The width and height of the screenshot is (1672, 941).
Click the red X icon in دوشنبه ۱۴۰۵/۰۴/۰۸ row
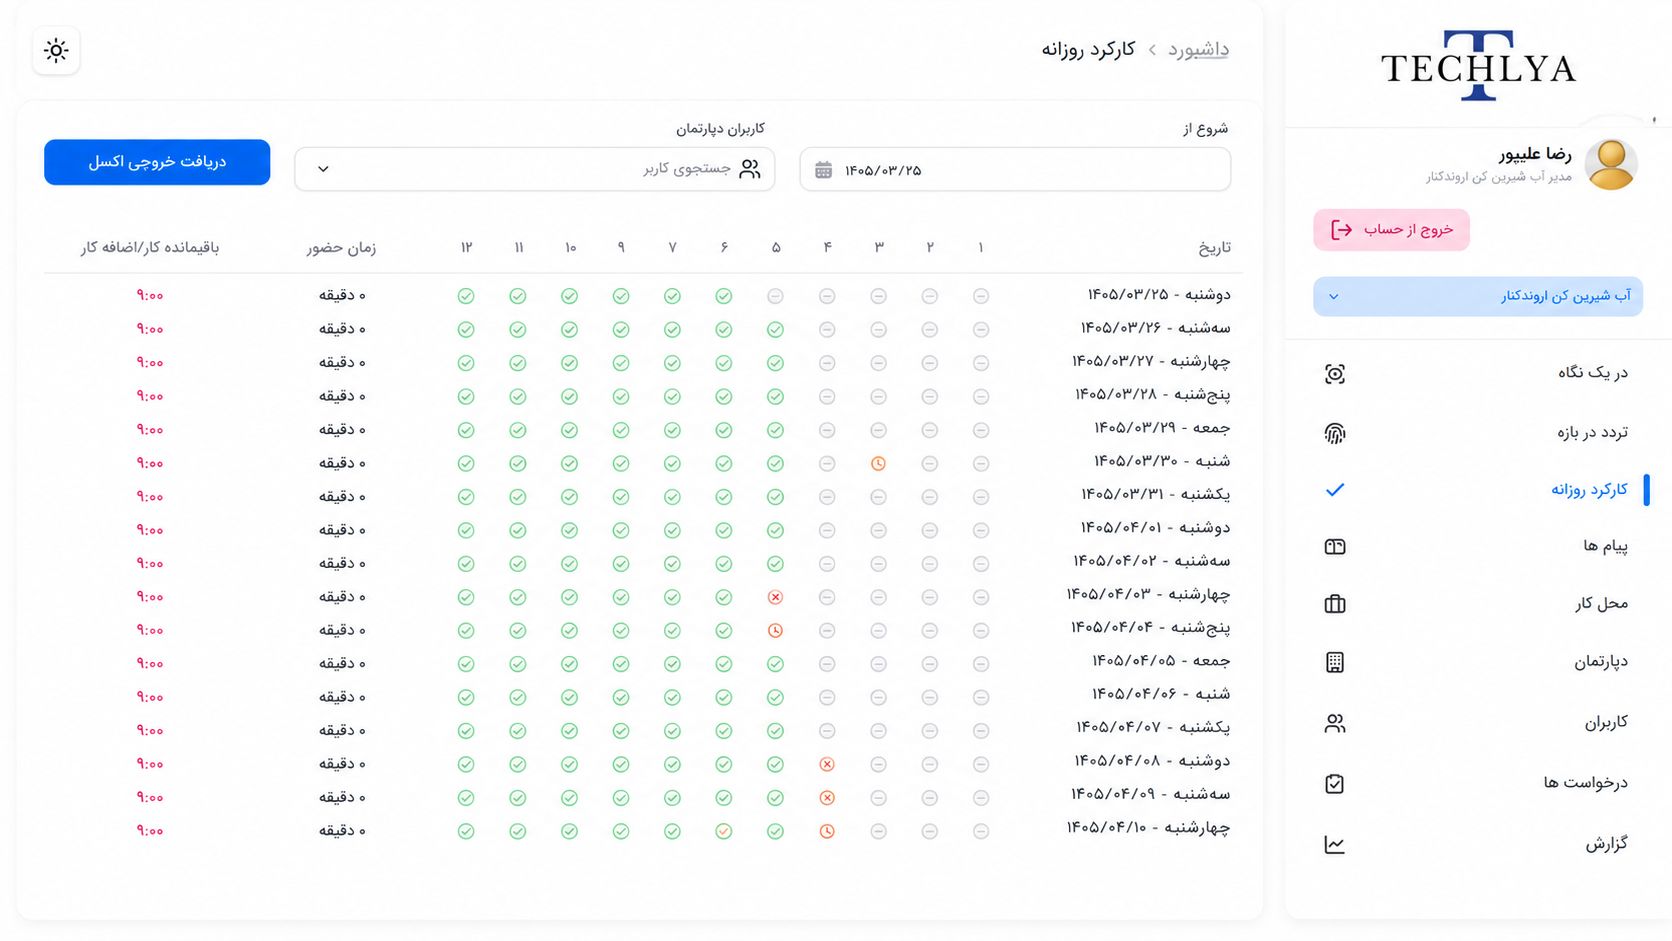827,764
